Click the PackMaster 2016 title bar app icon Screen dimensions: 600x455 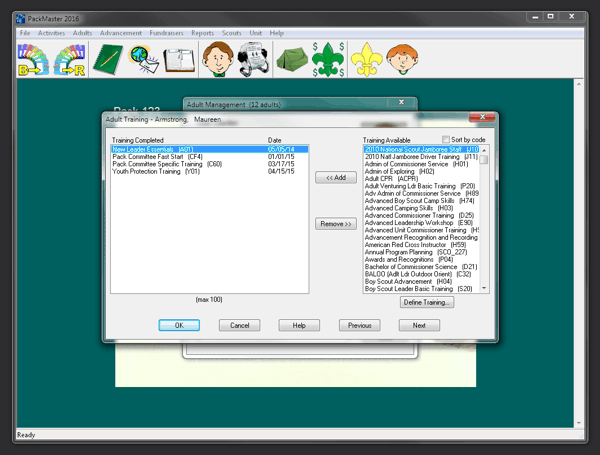coord(21,18)
